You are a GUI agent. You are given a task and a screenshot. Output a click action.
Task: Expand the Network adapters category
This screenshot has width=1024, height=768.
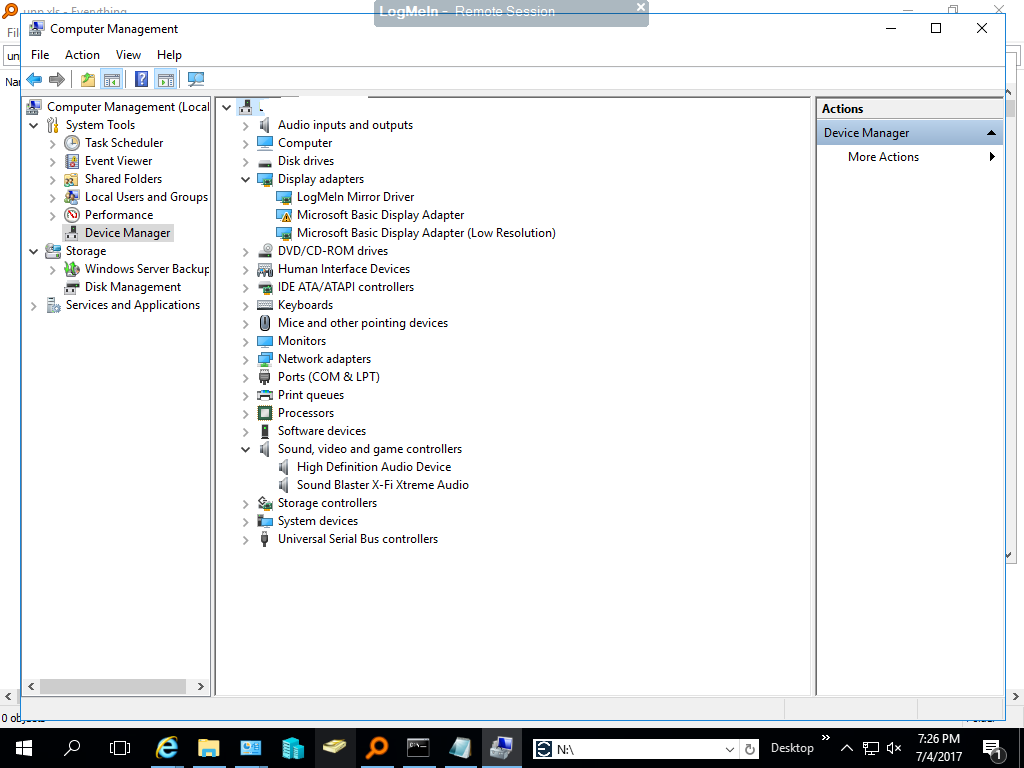(x=245, y=358)
